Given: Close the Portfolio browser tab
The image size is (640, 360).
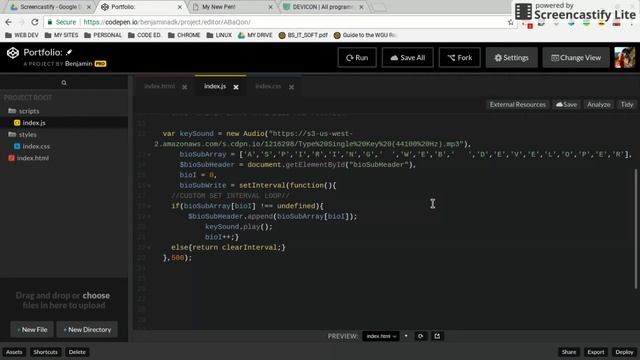Looking at the screenshot, I should coord(180,7).
